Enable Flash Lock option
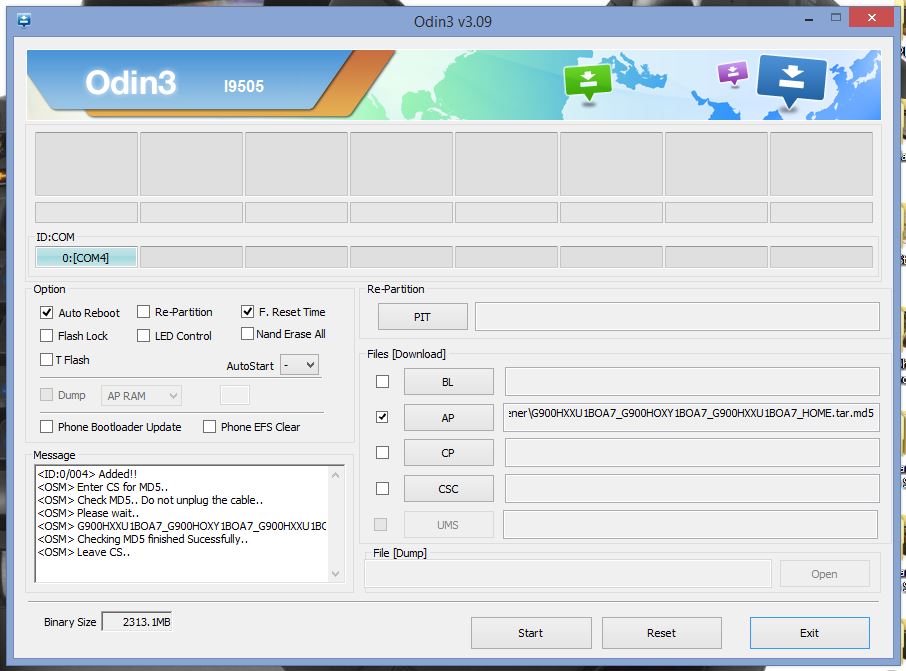The image size is (906, 671). pos(47,336)
